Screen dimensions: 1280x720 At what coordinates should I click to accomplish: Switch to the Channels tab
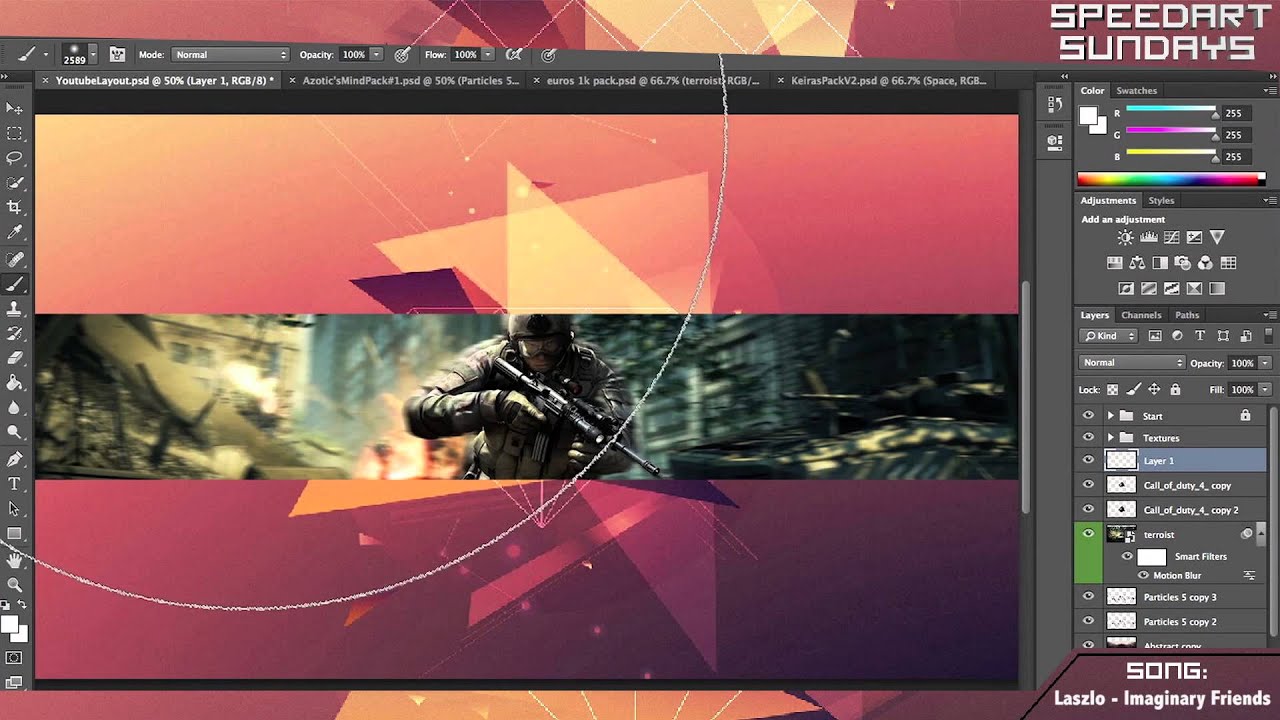(x=1141, y=315)
